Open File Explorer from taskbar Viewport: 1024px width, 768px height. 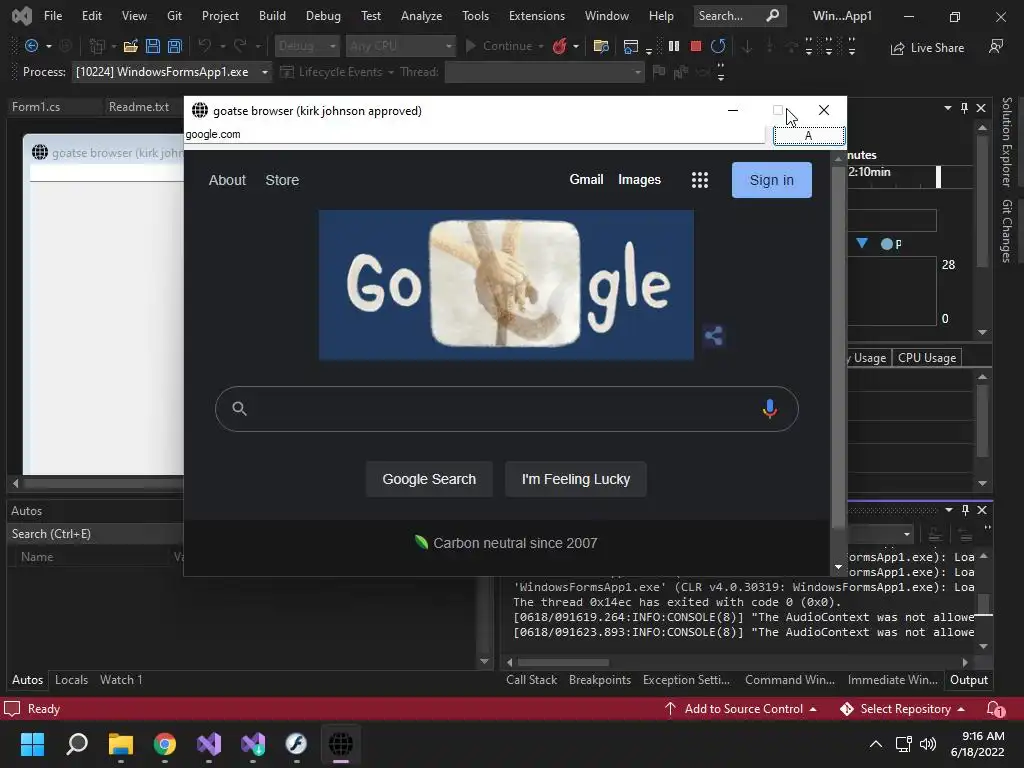[121, 743]
